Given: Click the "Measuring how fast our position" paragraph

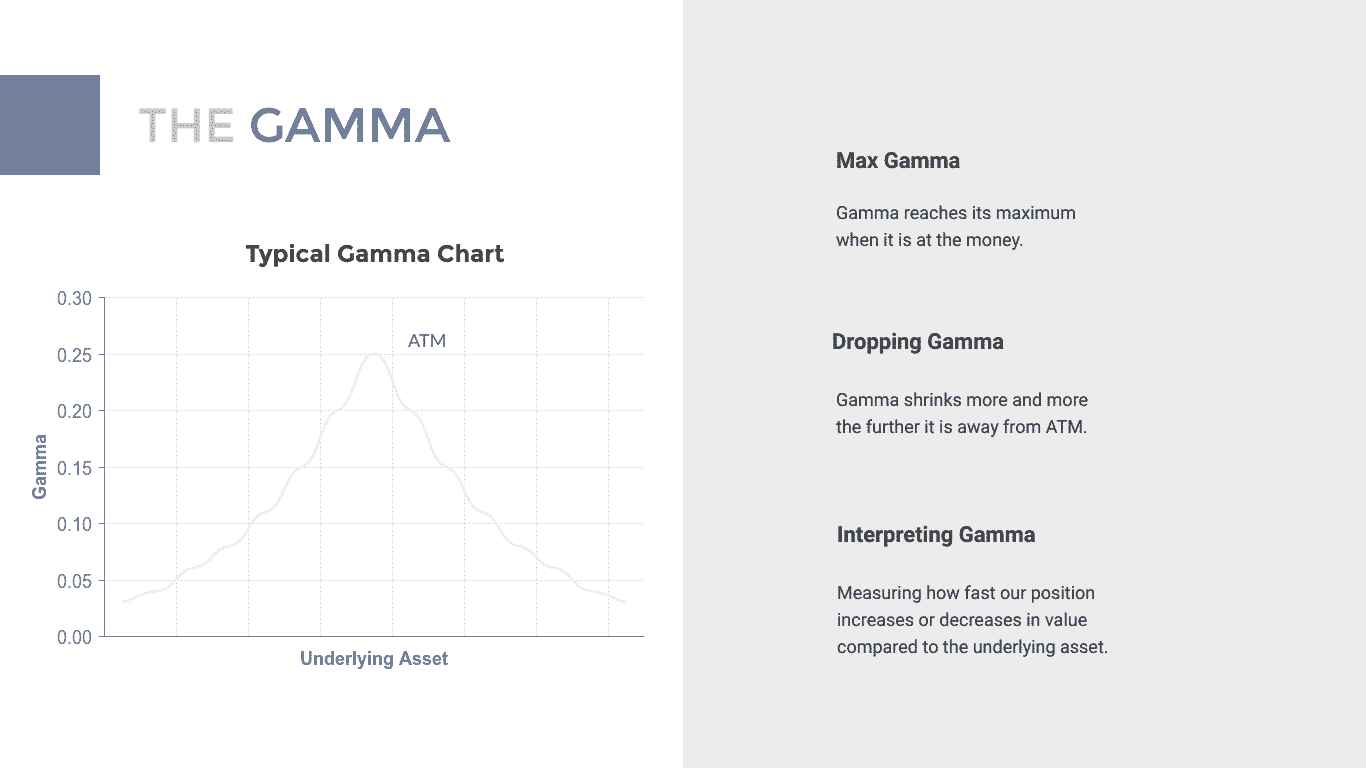Looking at the screenshot, I should (x=972, y=620).
